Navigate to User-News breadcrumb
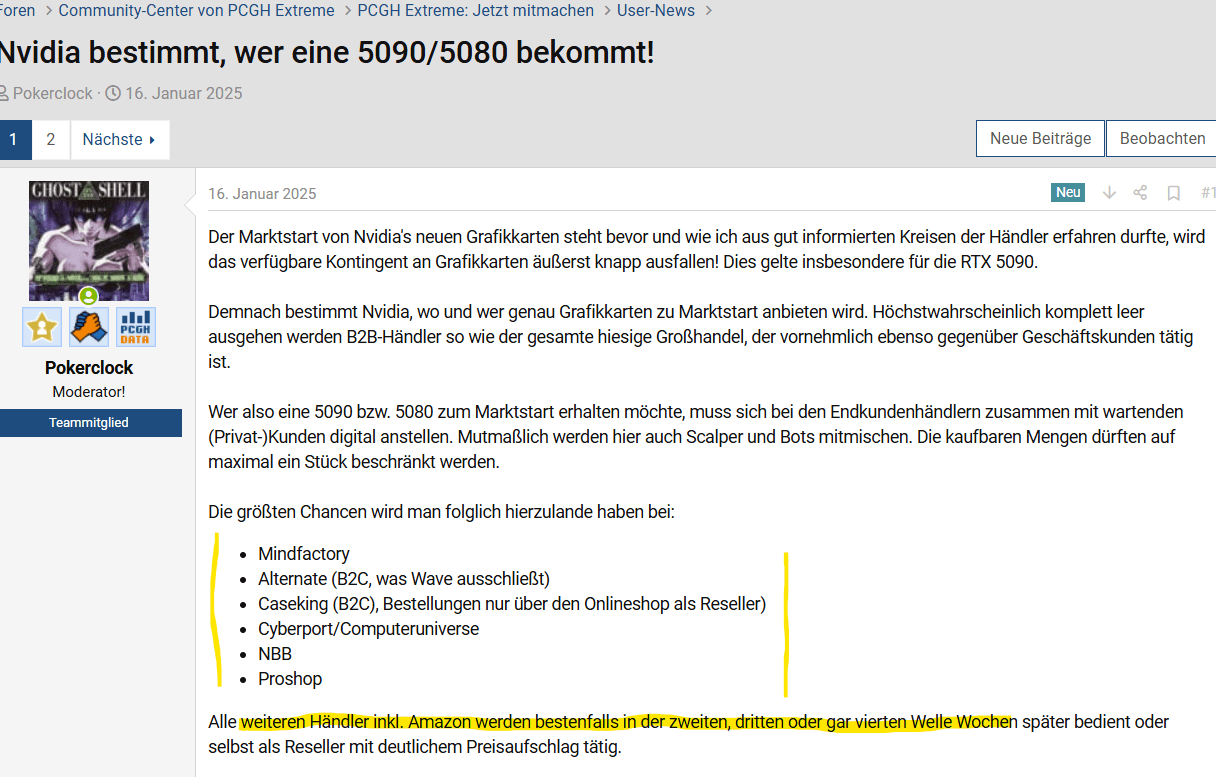This screenshot has width=1216, height=777. [x=657, y=10]
